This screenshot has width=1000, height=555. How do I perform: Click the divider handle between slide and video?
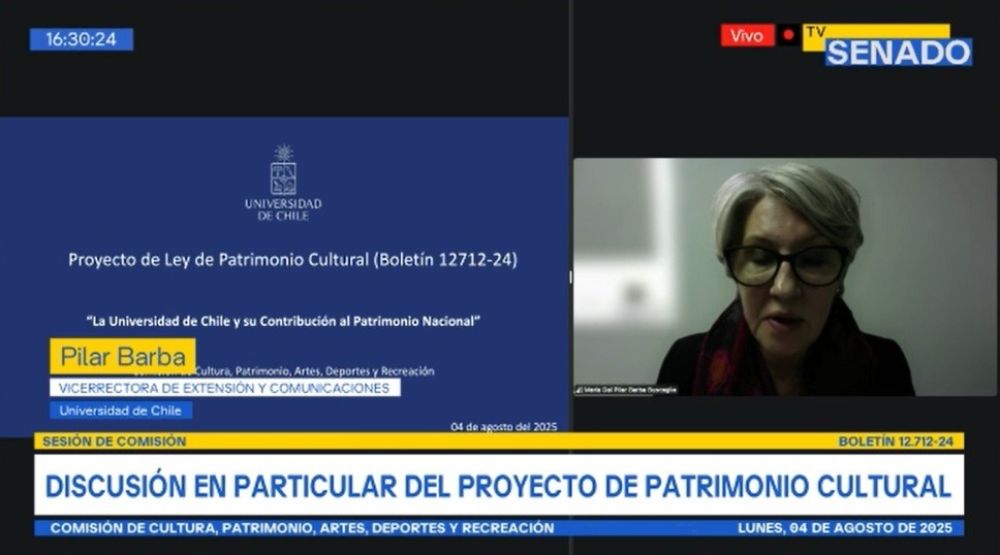[x=571, y=277]
